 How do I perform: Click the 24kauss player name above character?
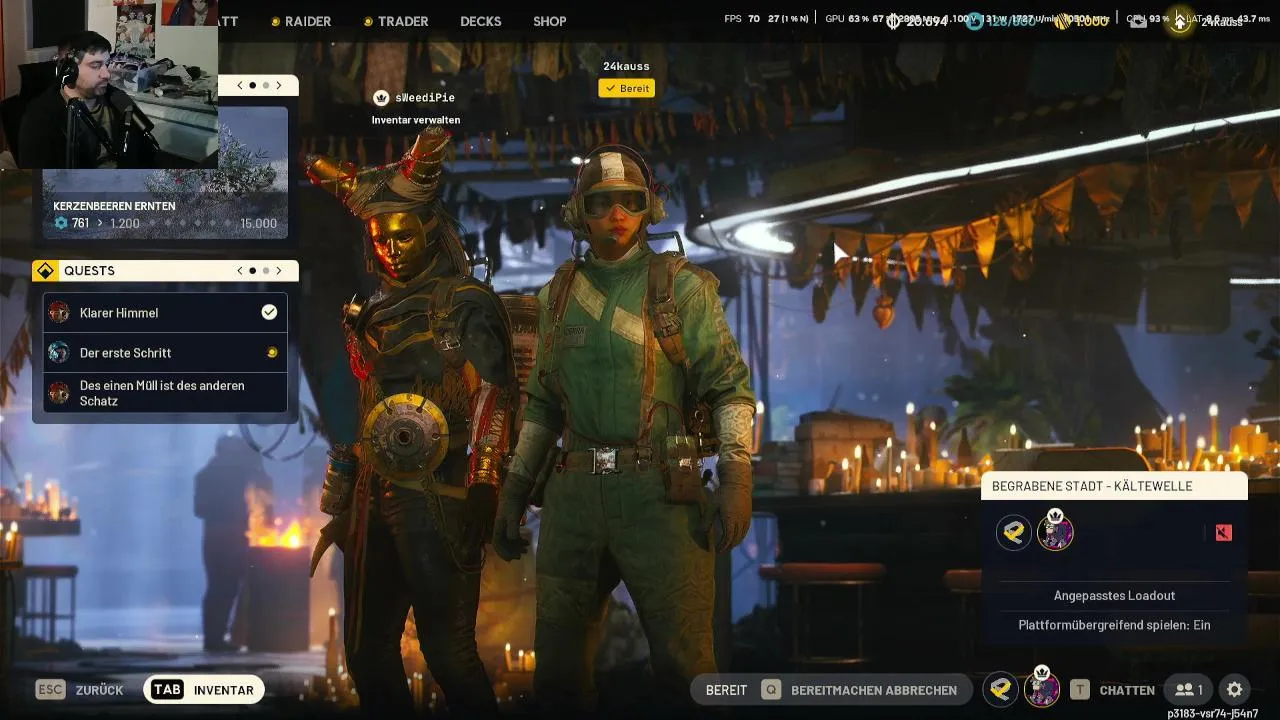[626, 67]
